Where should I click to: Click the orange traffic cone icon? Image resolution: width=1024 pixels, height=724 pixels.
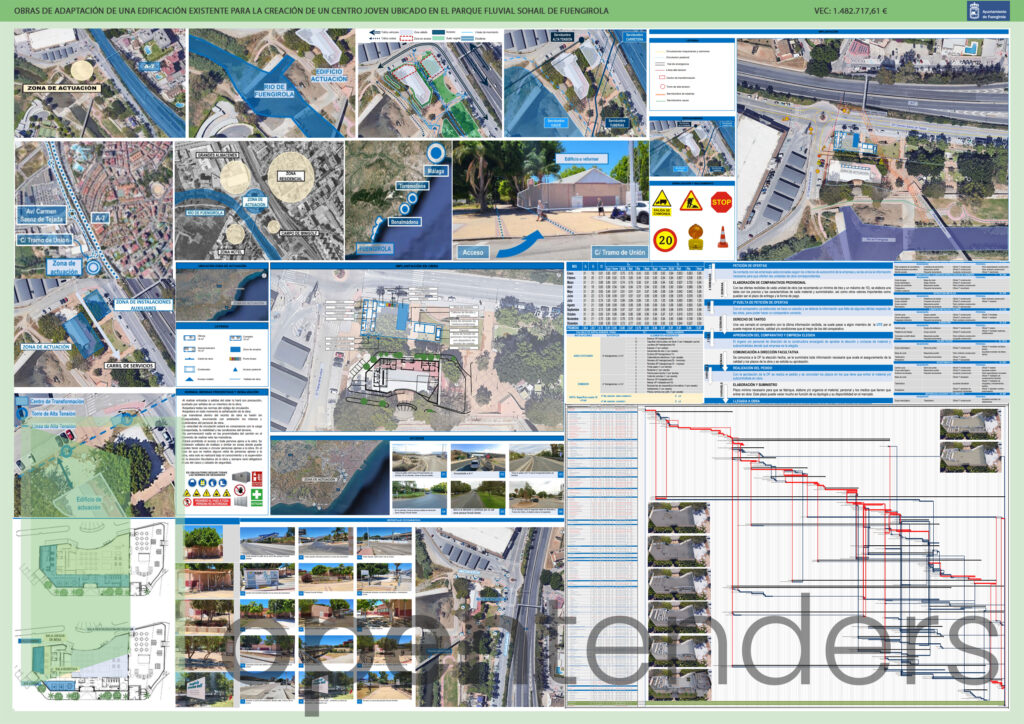(x=722, y=236)
